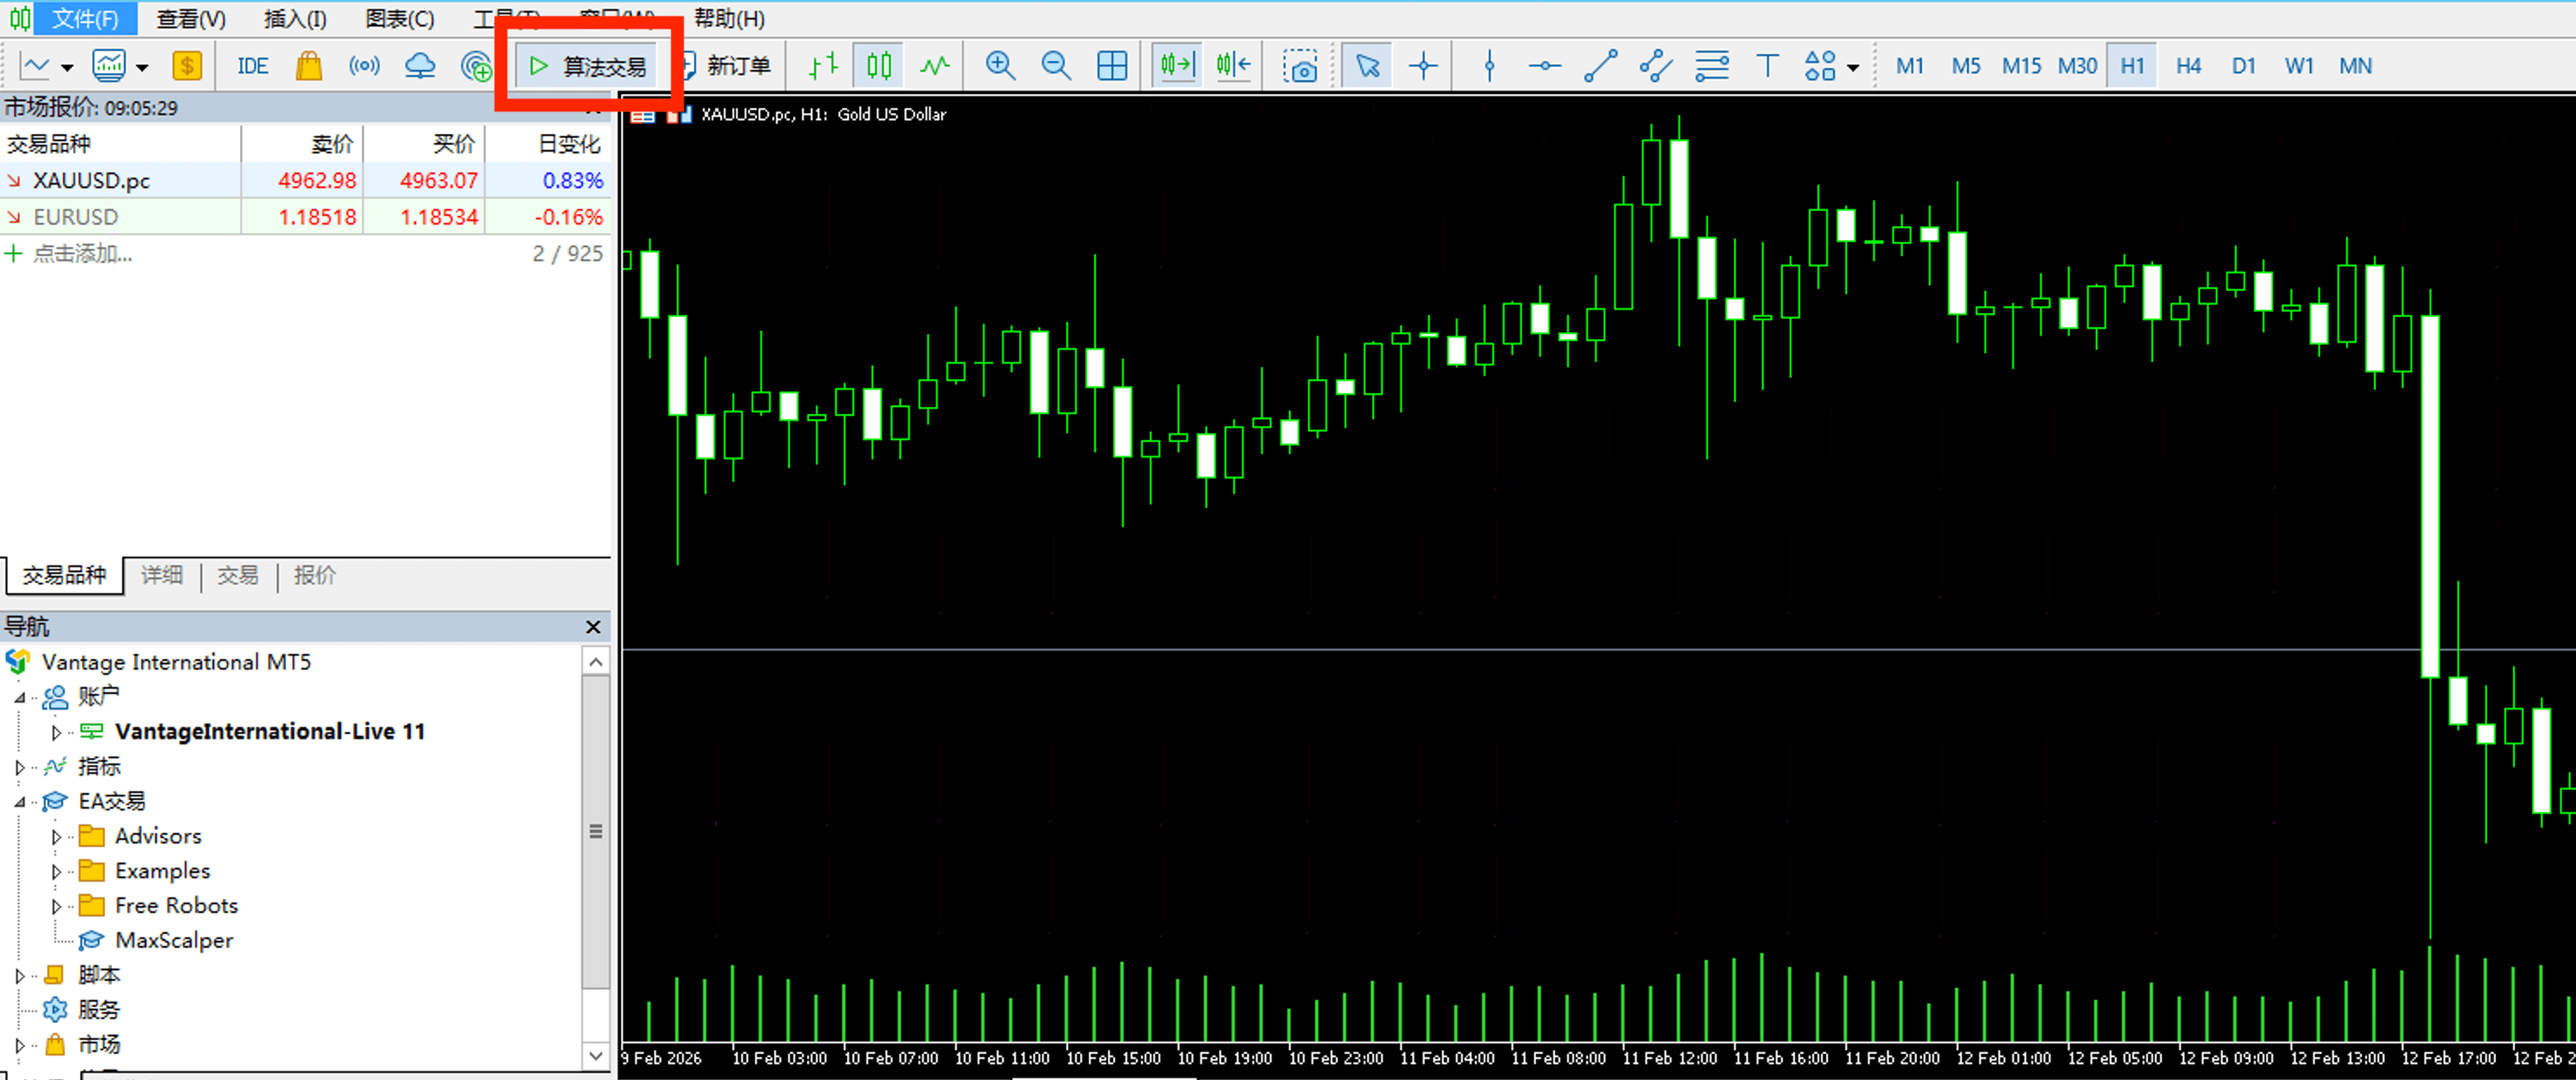The image size is (2576, 1080).
Task: Toggle auto-scroll chart to latest bar
Action: click(1176, 65)
